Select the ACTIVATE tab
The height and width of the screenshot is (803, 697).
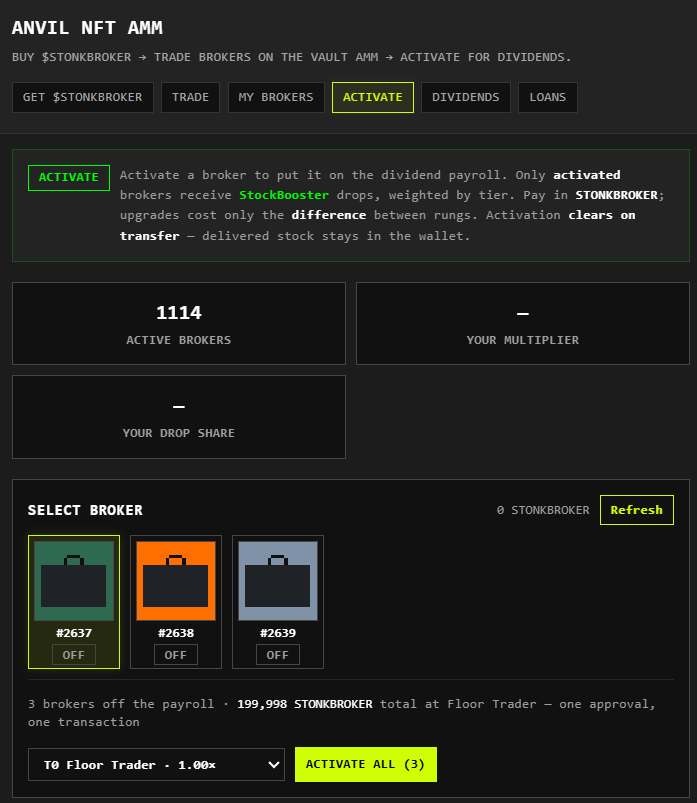click(373, 97)
